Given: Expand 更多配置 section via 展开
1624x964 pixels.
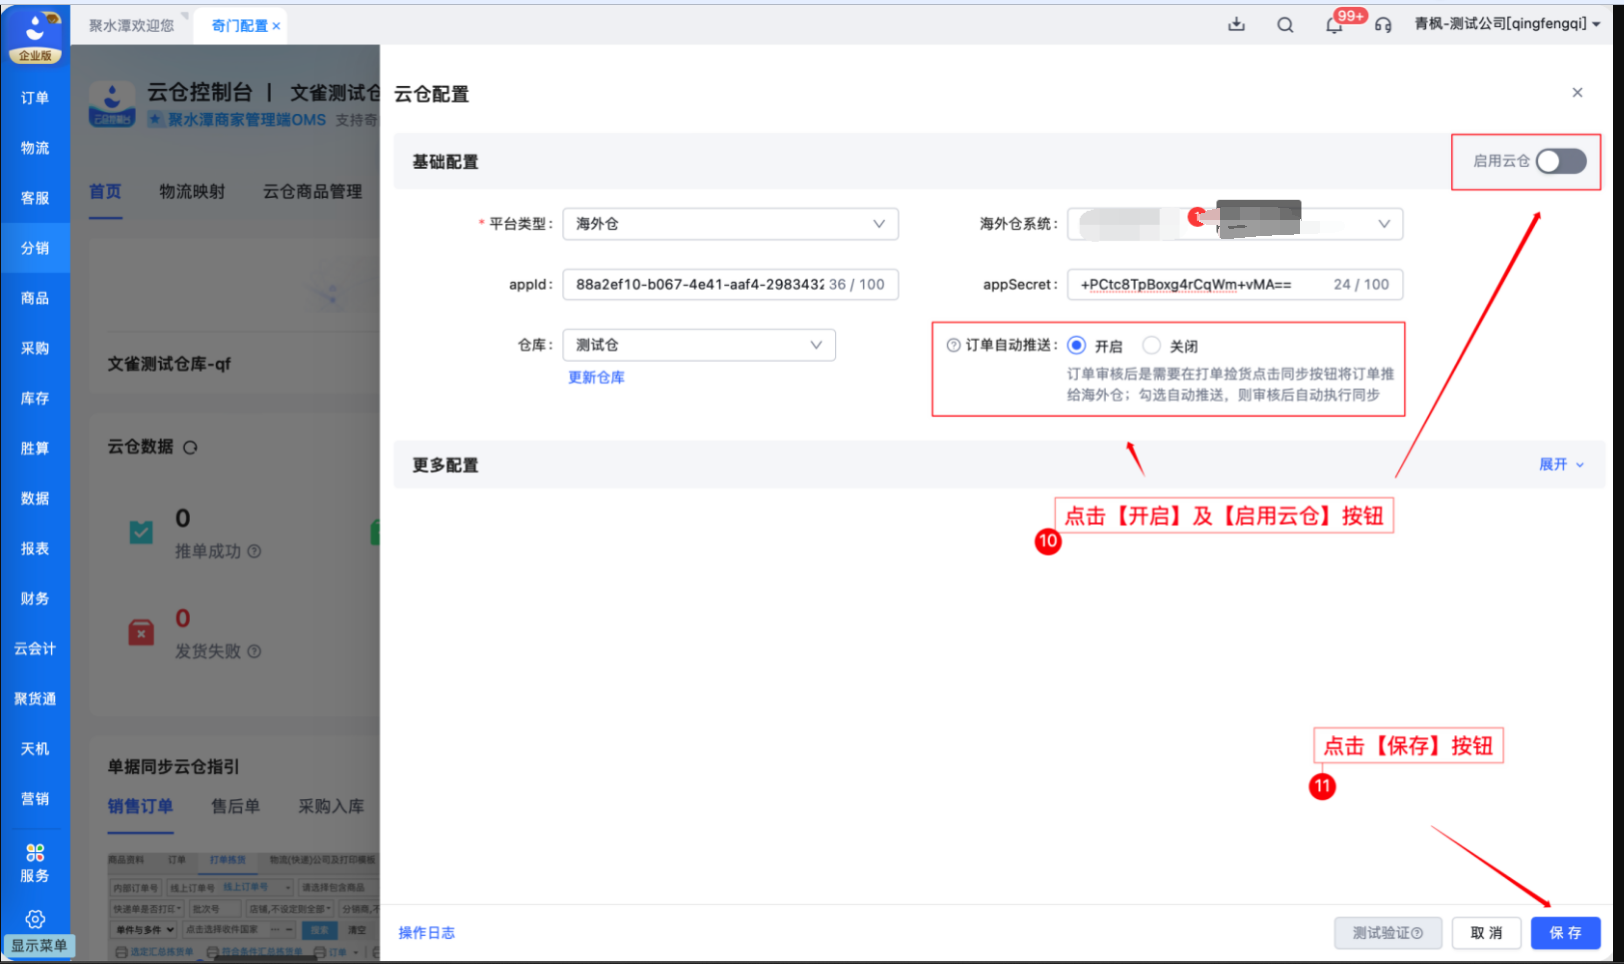Looking at the screenshot, I should click(x=1560, y=465).
